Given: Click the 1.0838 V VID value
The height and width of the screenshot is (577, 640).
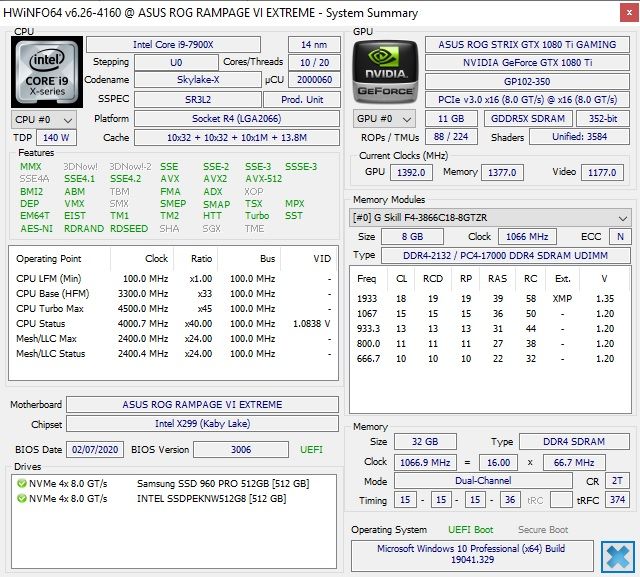Looking at the screenshot, I should (x=311, y=324).
